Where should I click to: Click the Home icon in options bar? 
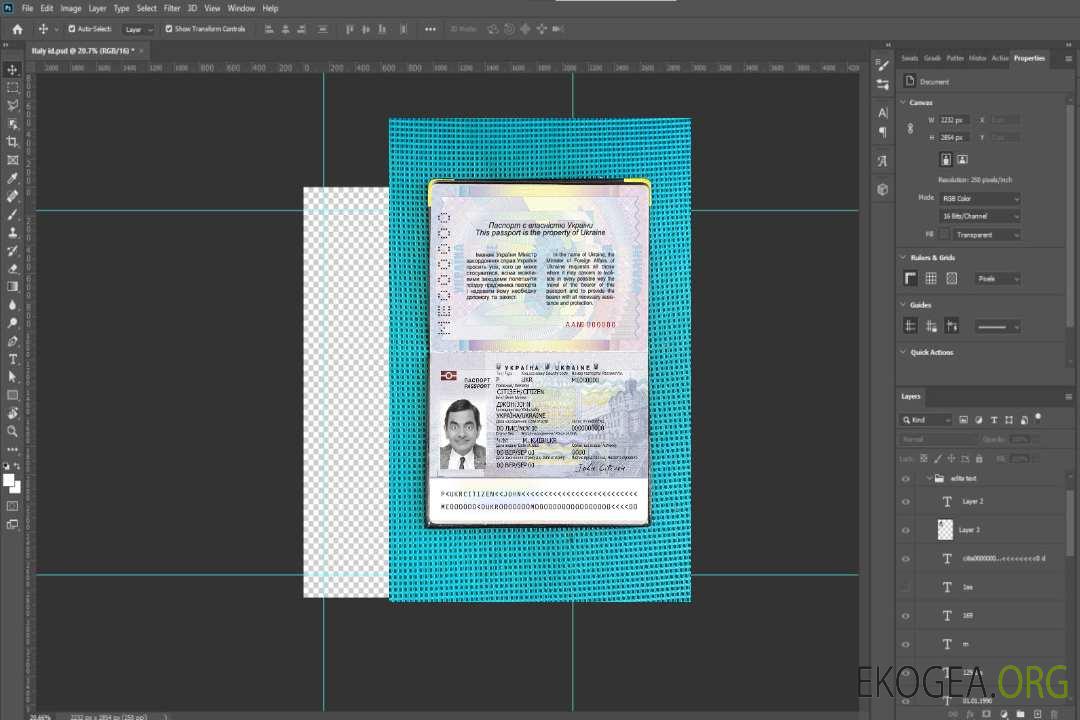pos(17,29)
